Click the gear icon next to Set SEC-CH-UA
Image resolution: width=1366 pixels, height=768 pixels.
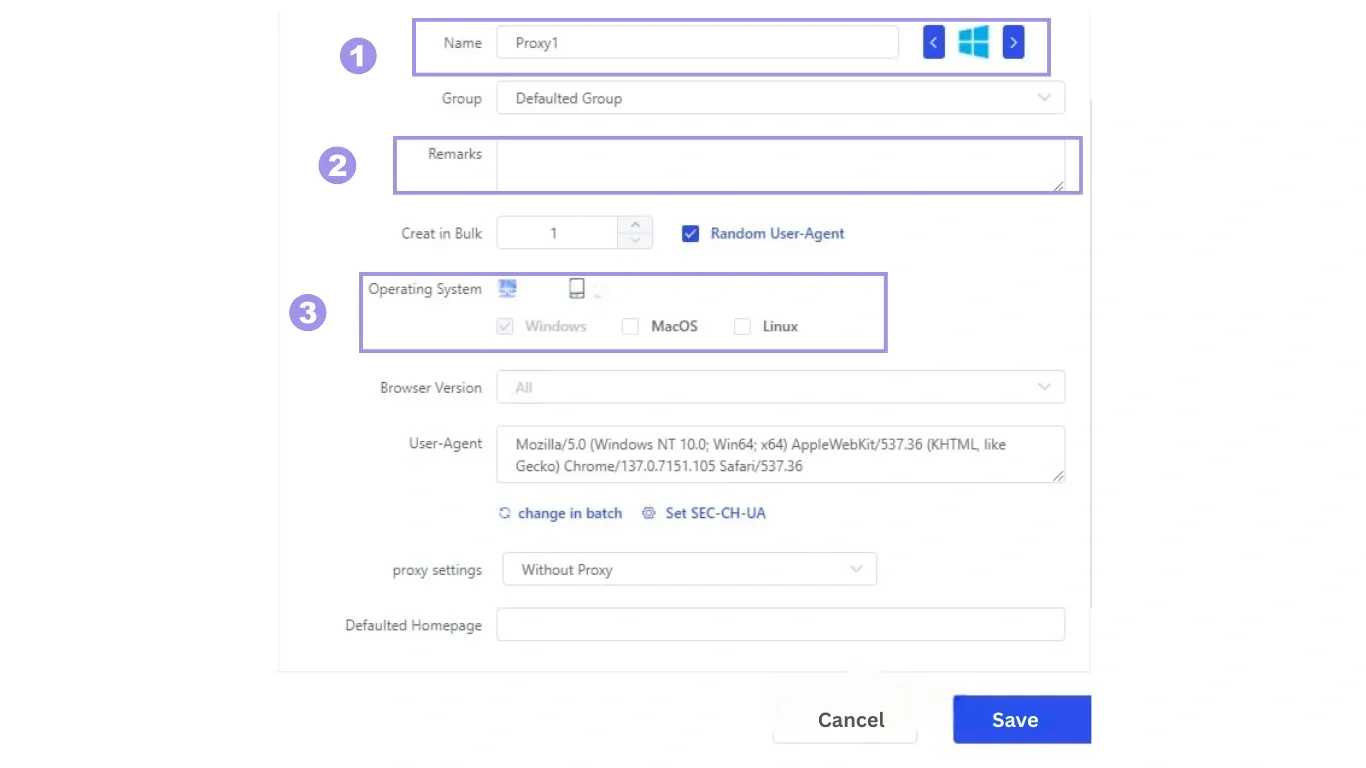pyautogui.click(x=648, y=513)
